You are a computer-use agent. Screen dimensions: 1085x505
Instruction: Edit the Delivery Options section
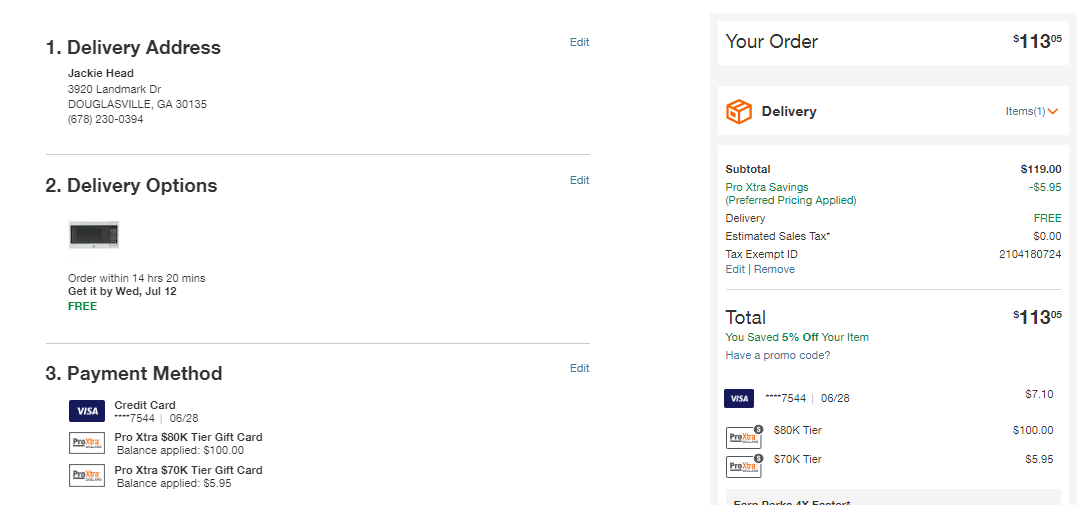(579, 180)
